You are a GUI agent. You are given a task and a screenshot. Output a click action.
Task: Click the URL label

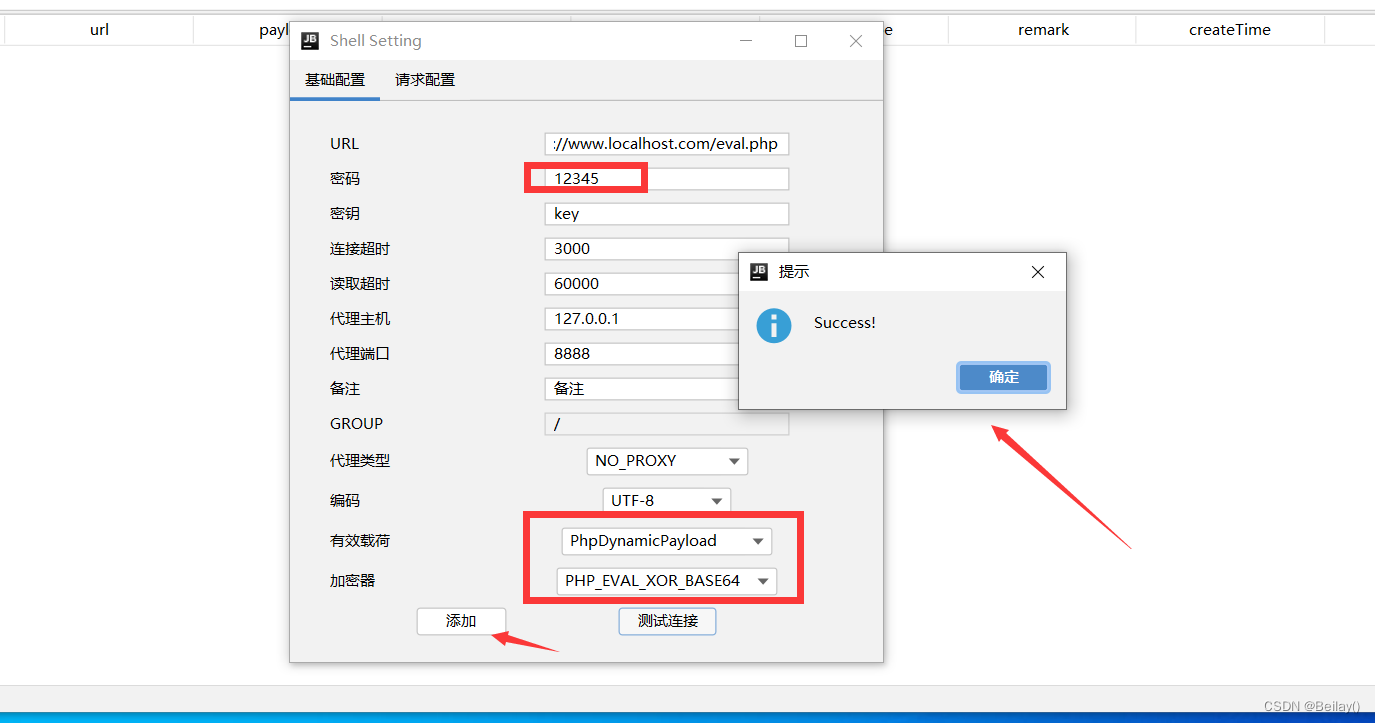344,144
